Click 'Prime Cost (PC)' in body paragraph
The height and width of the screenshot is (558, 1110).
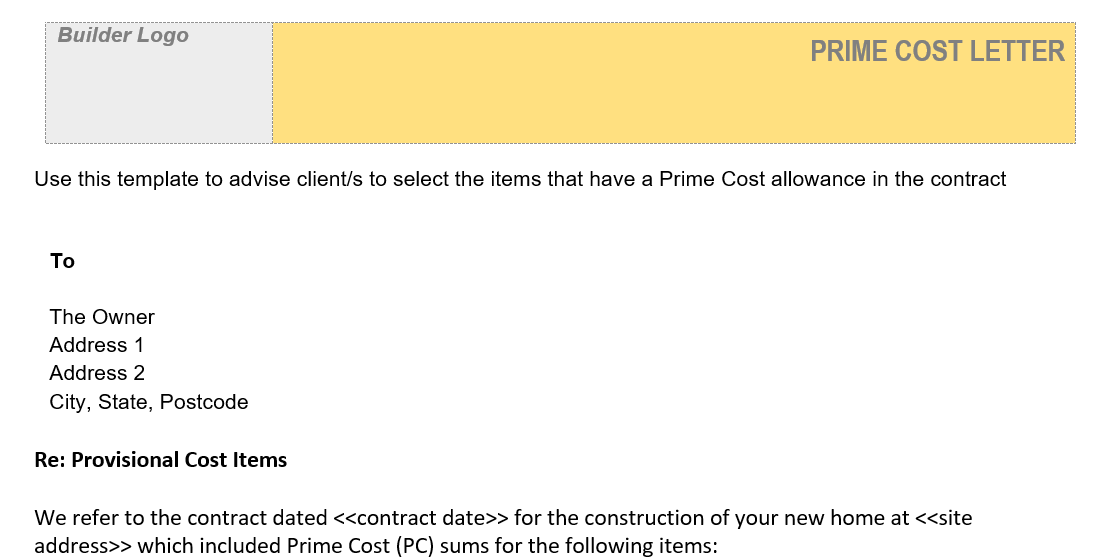pyautogui.click(x=351, y=546)
